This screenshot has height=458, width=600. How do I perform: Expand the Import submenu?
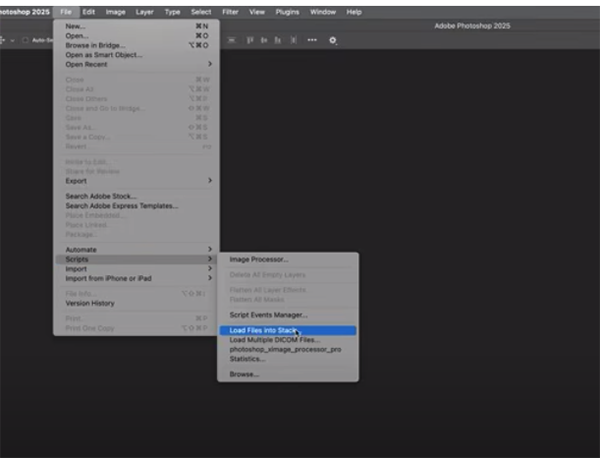136,269
